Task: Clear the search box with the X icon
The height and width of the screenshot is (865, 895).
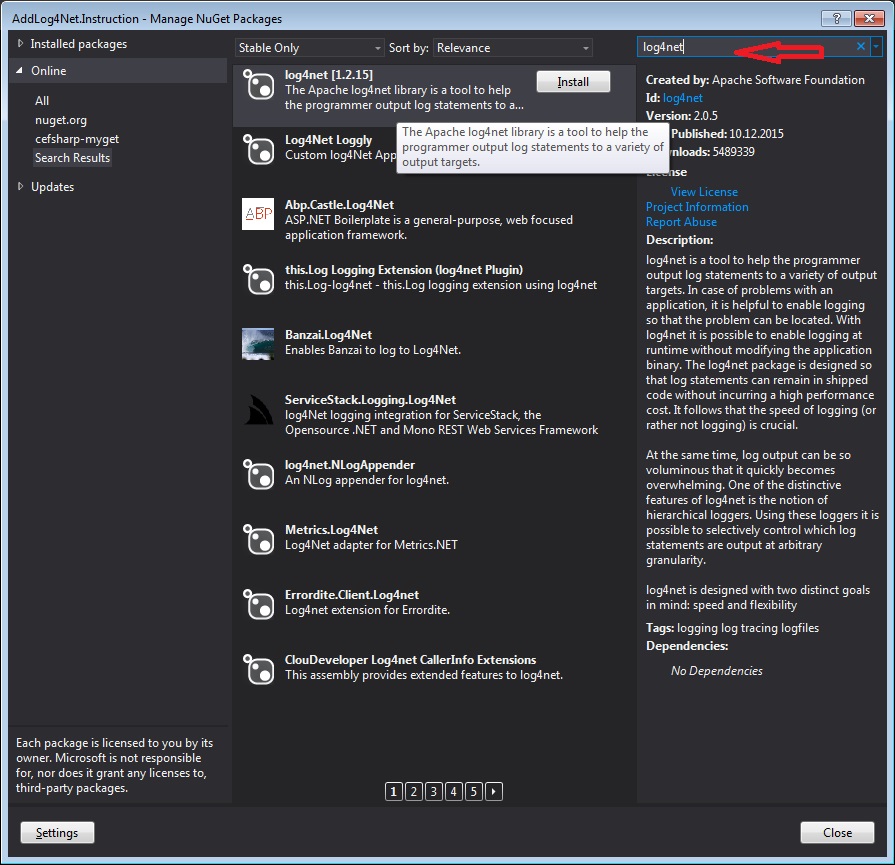Action: pos(861,46)
